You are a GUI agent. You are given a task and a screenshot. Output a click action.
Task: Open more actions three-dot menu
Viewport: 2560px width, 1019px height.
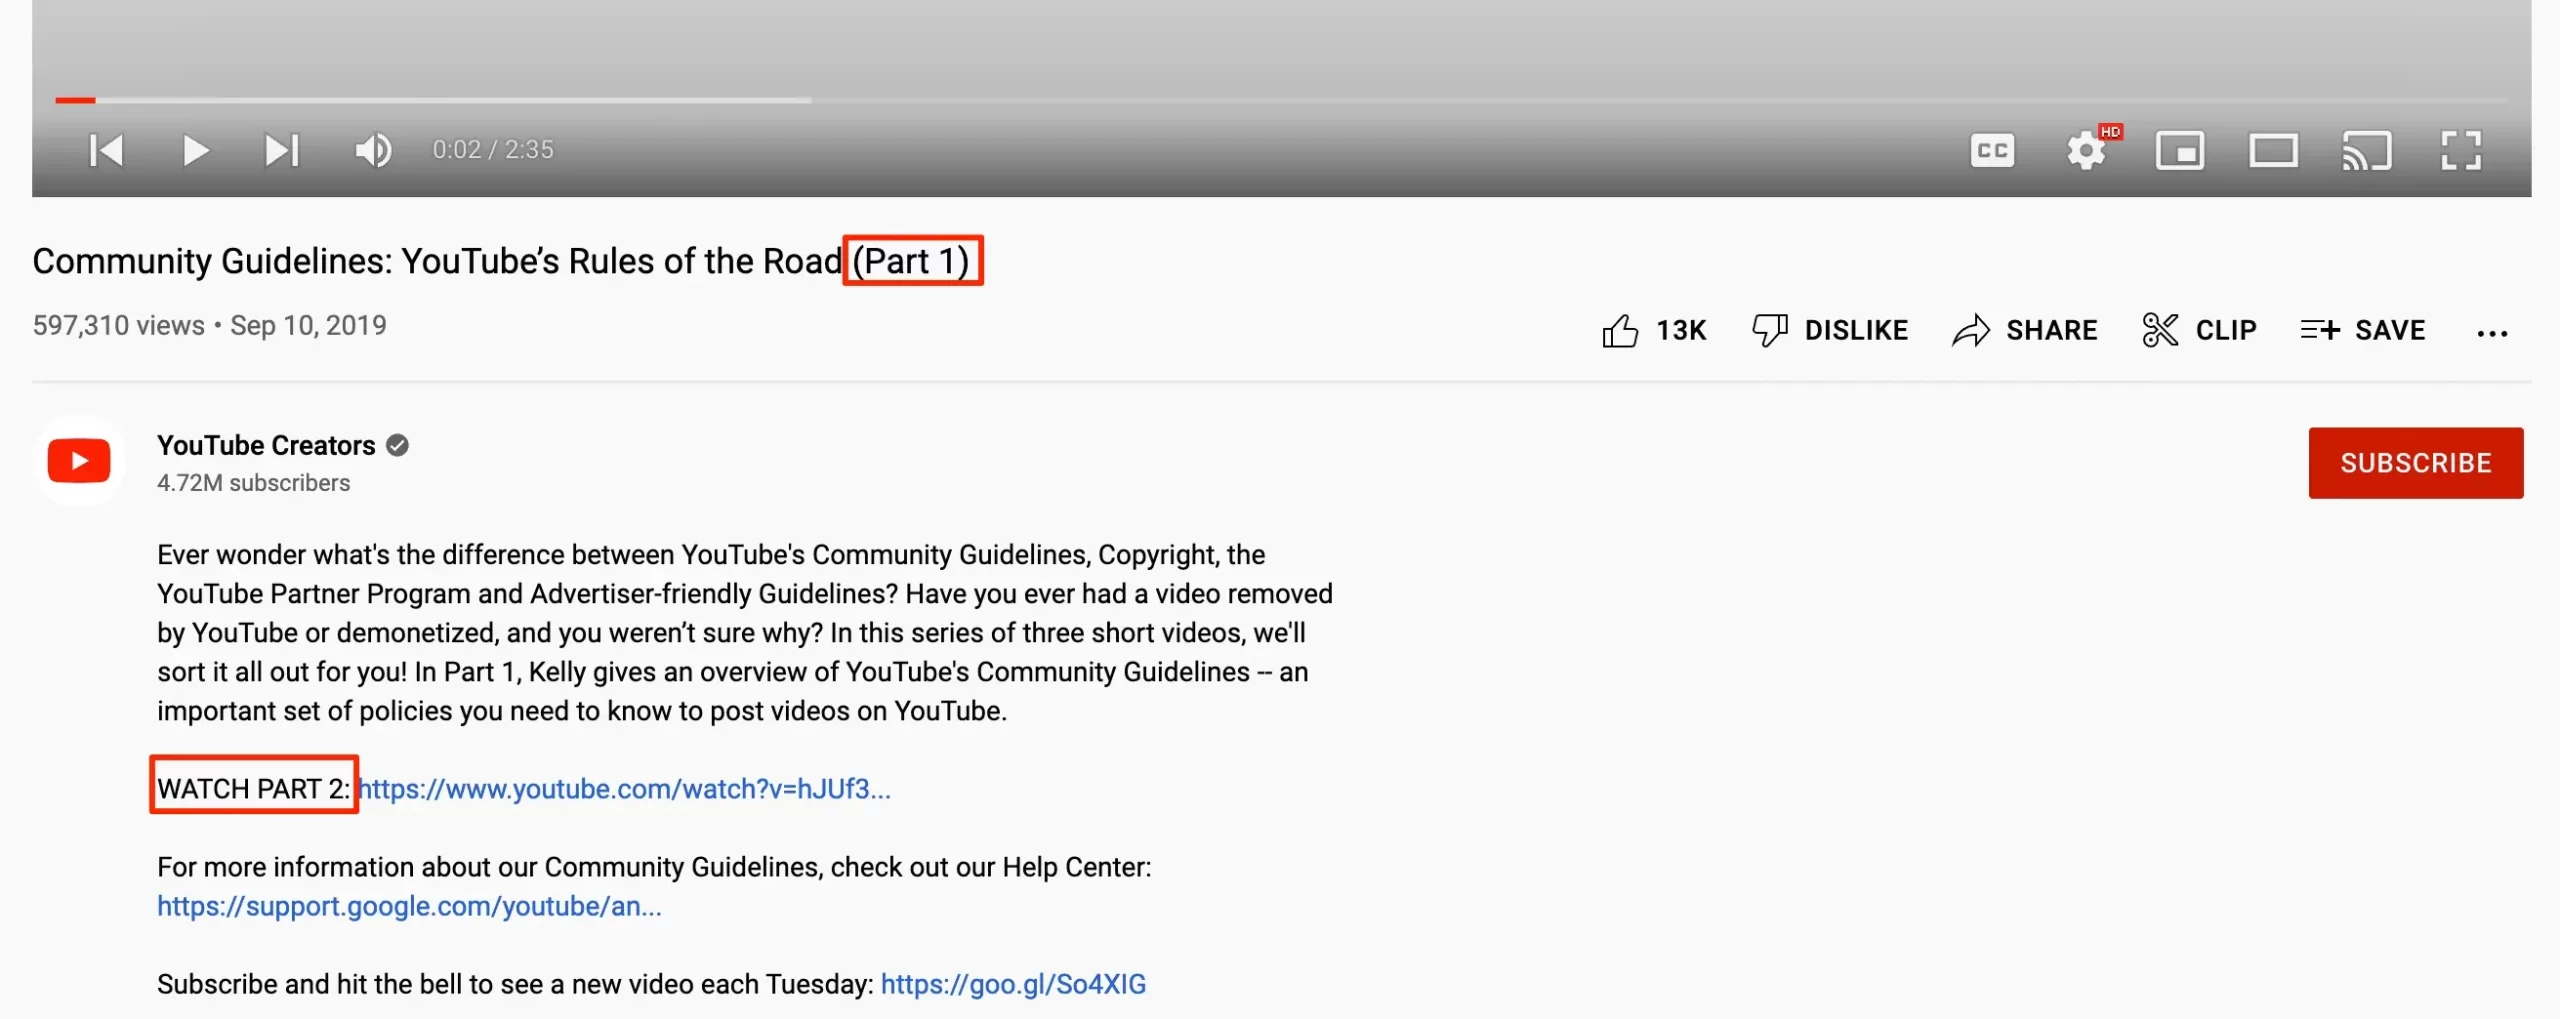(2492, 333)
